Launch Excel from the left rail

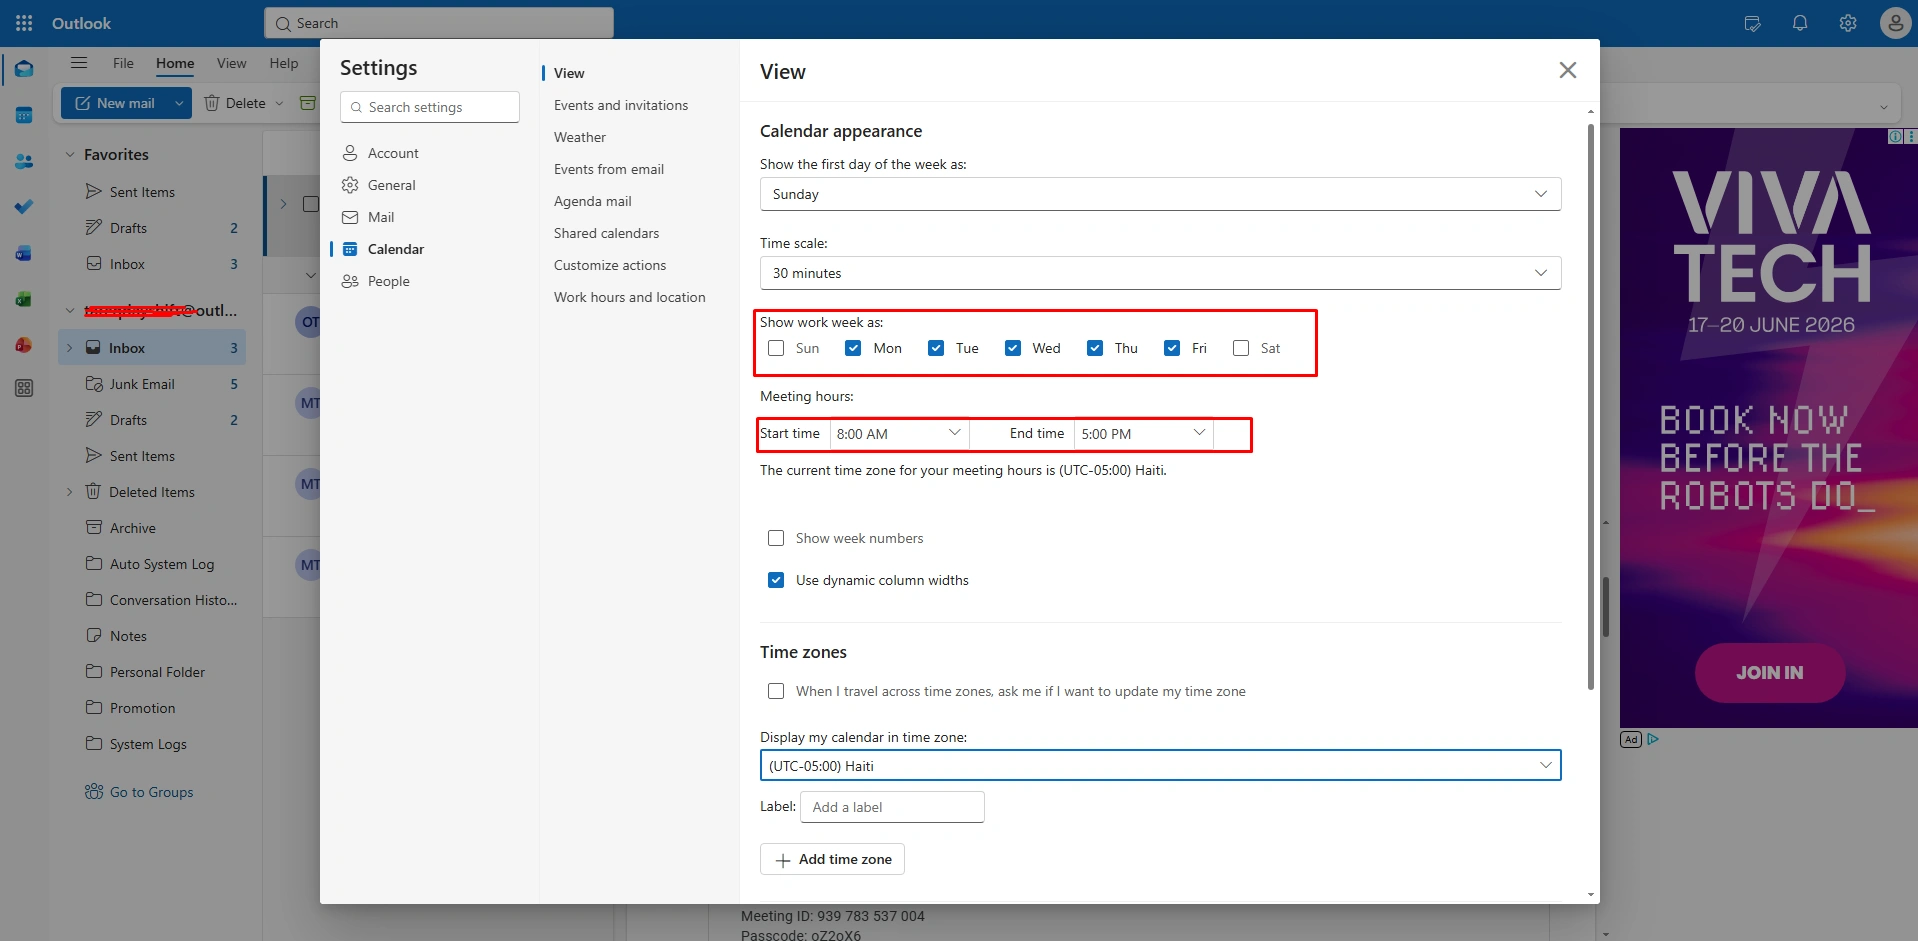24,299
